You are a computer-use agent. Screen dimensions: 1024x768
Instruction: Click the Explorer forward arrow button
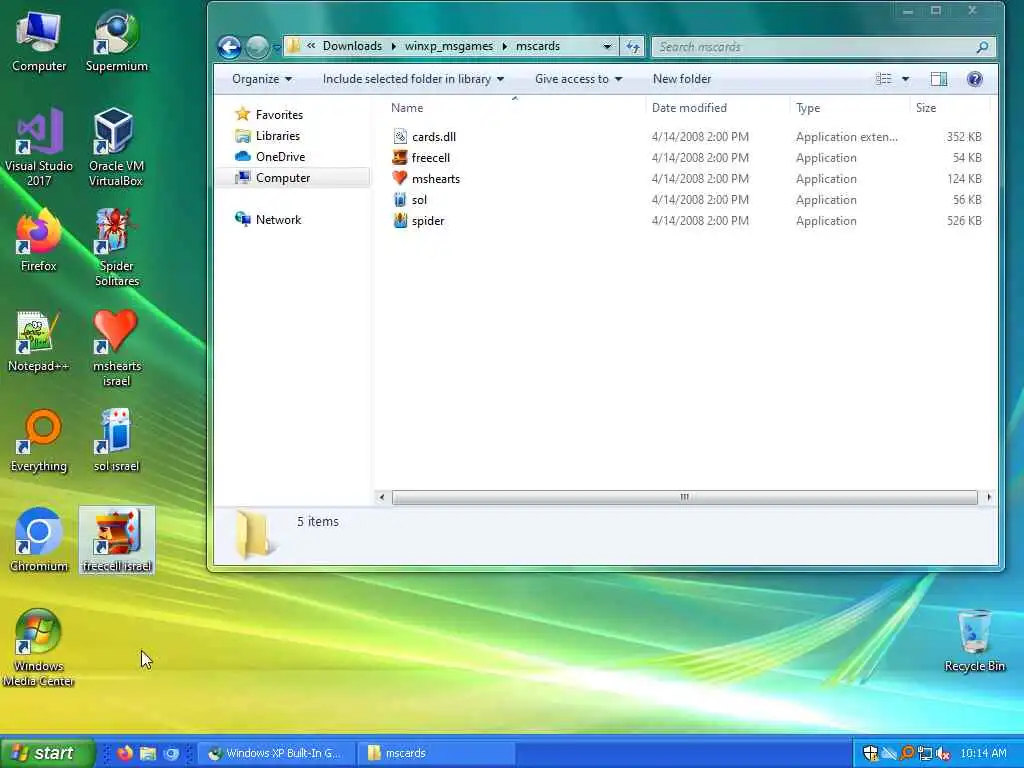(x=257, y=47)
